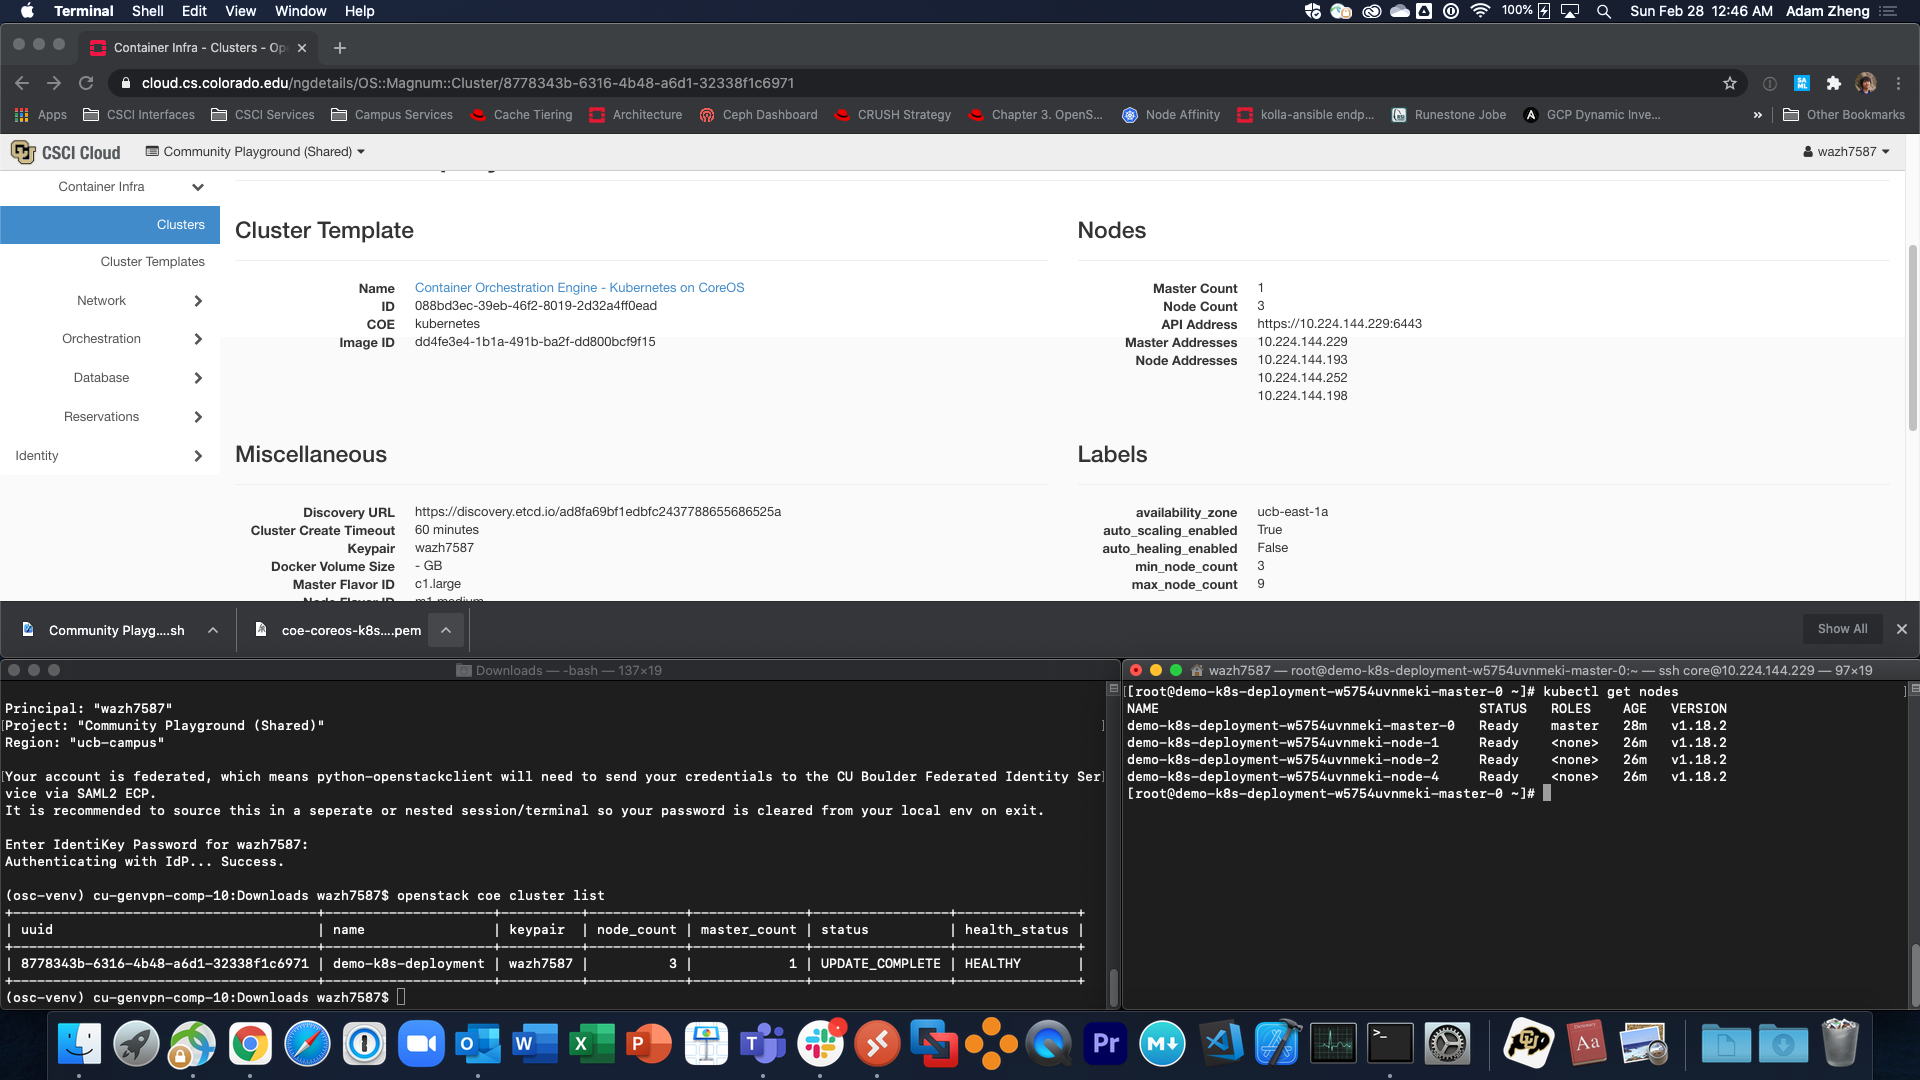Open the Window menu
Image resolution: width=1920 pixels, height=1080 pixels.
pos(300,11)
